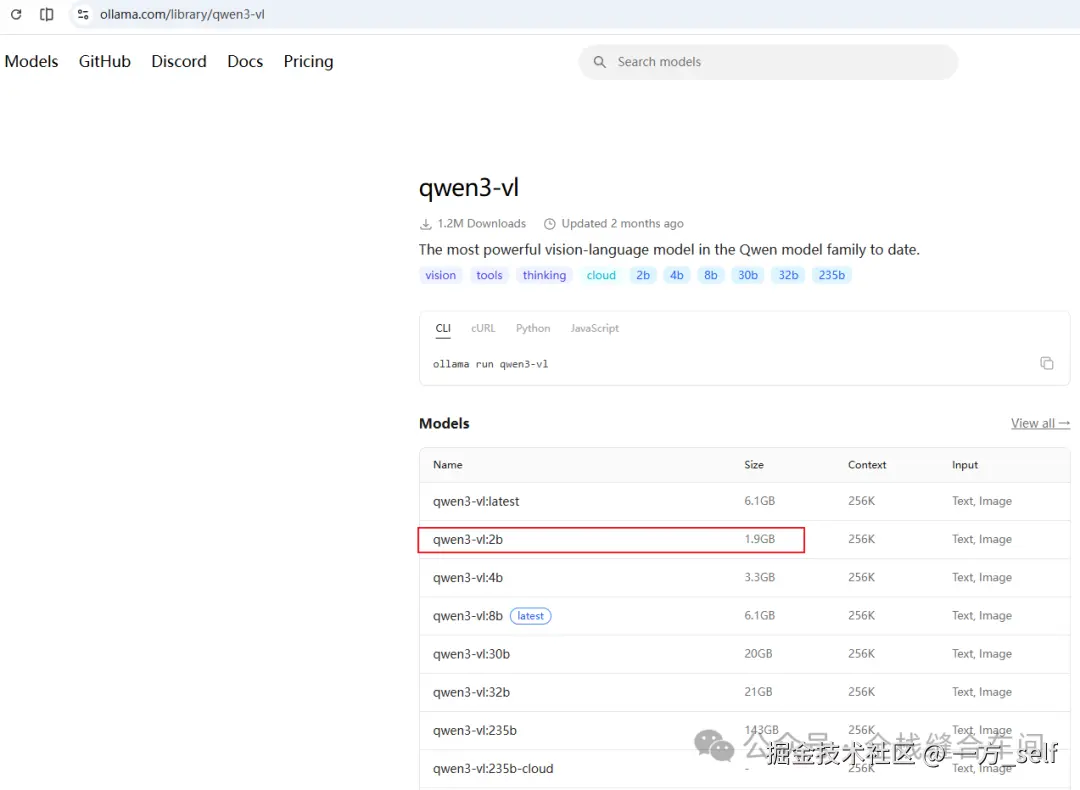Choose the 2b size tag
This screenshot has width=1080, height=790.
643,275
